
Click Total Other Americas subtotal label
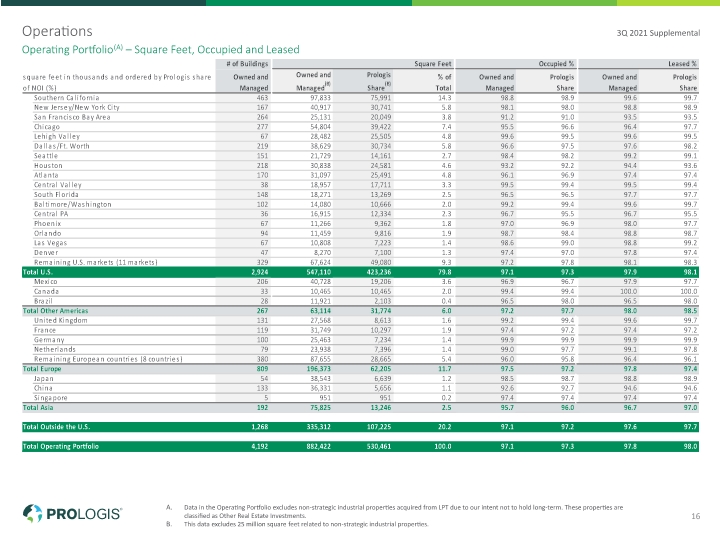coord(55,311)
